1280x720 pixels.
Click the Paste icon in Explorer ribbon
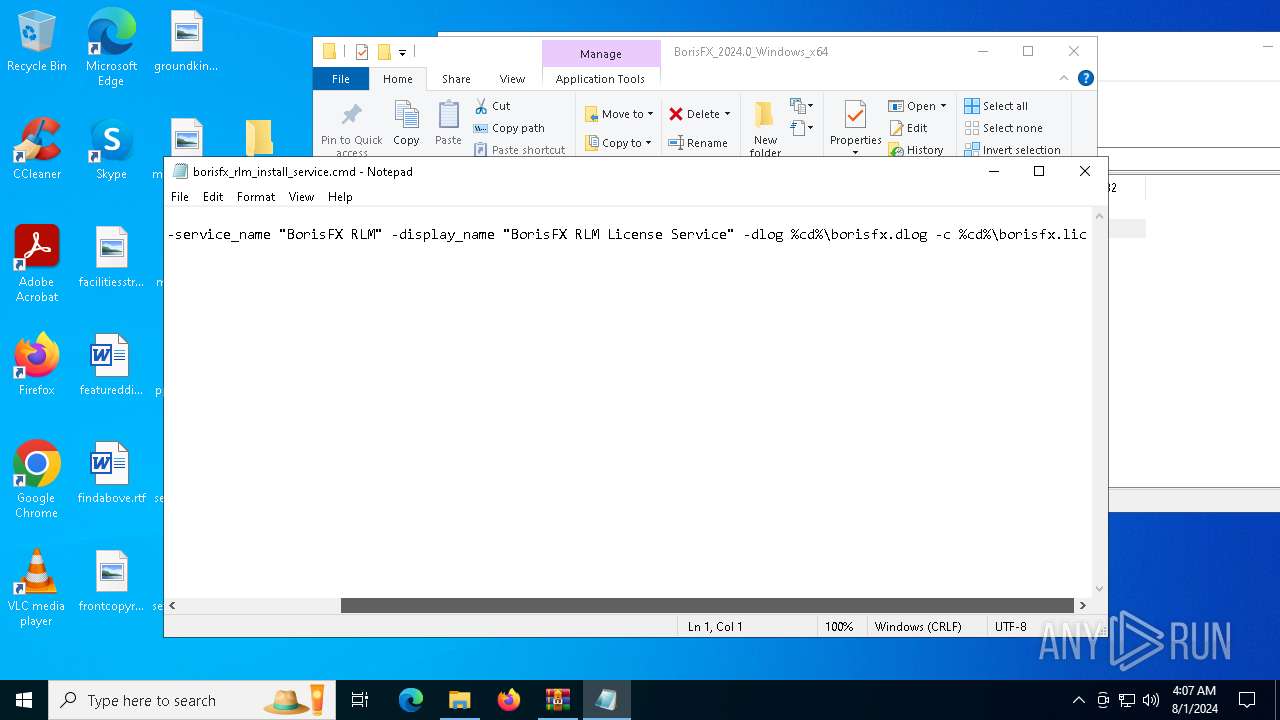448,123
